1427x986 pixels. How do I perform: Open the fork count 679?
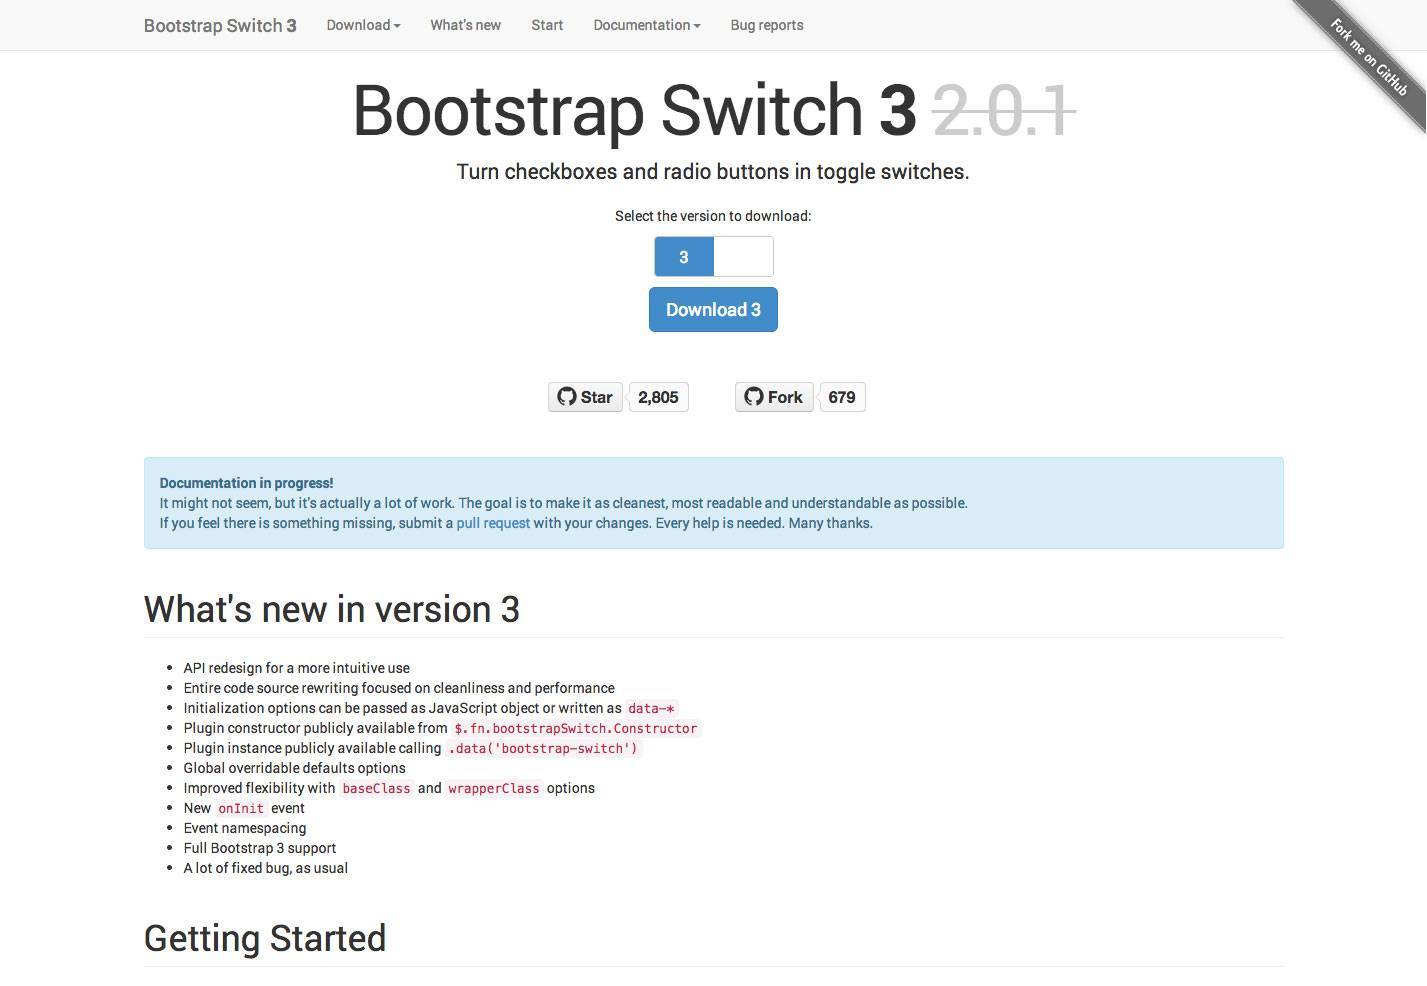[842, 397]
